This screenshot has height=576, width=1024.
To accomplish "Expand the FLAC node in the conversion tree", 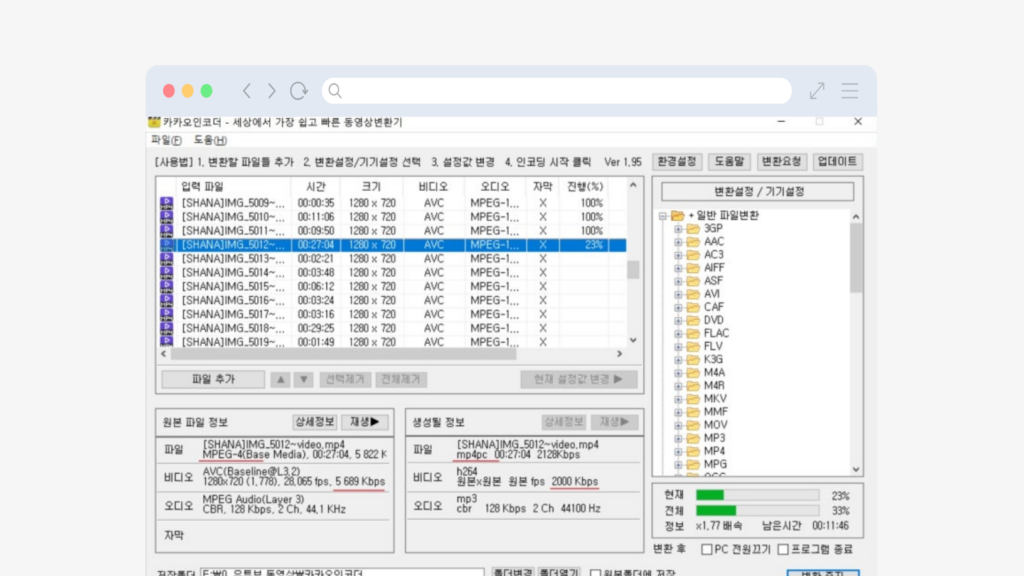I will (680, 333).
